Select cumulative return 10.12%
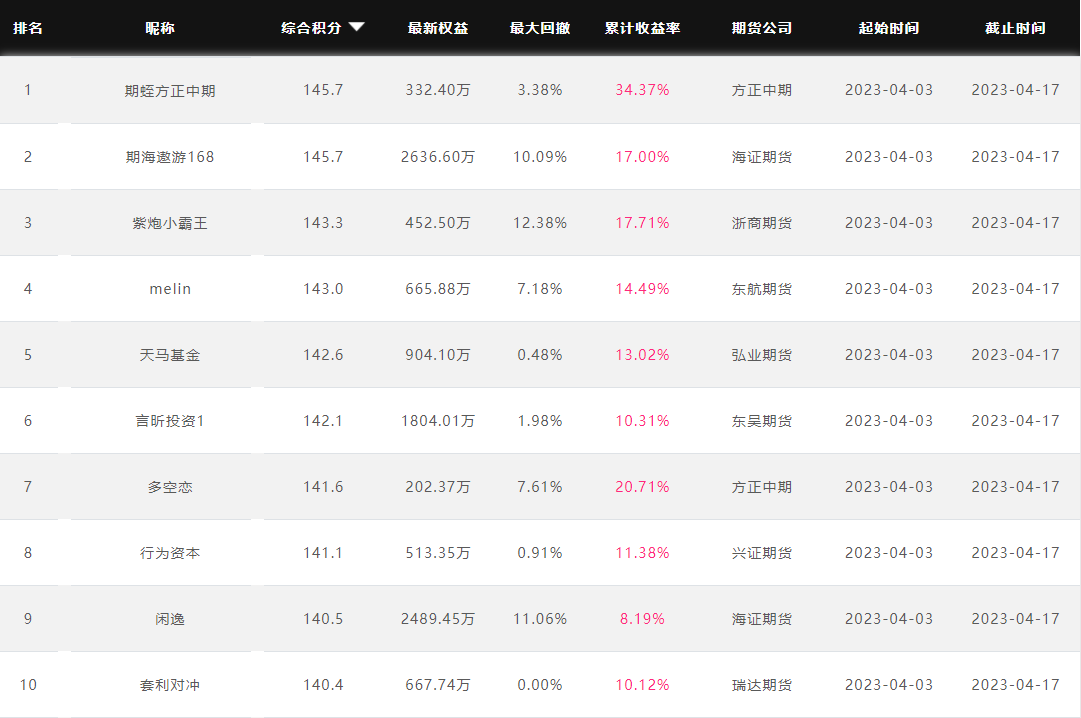This screenshot has width=1081, height=718. pyautogui.click(x=643, y=685)
